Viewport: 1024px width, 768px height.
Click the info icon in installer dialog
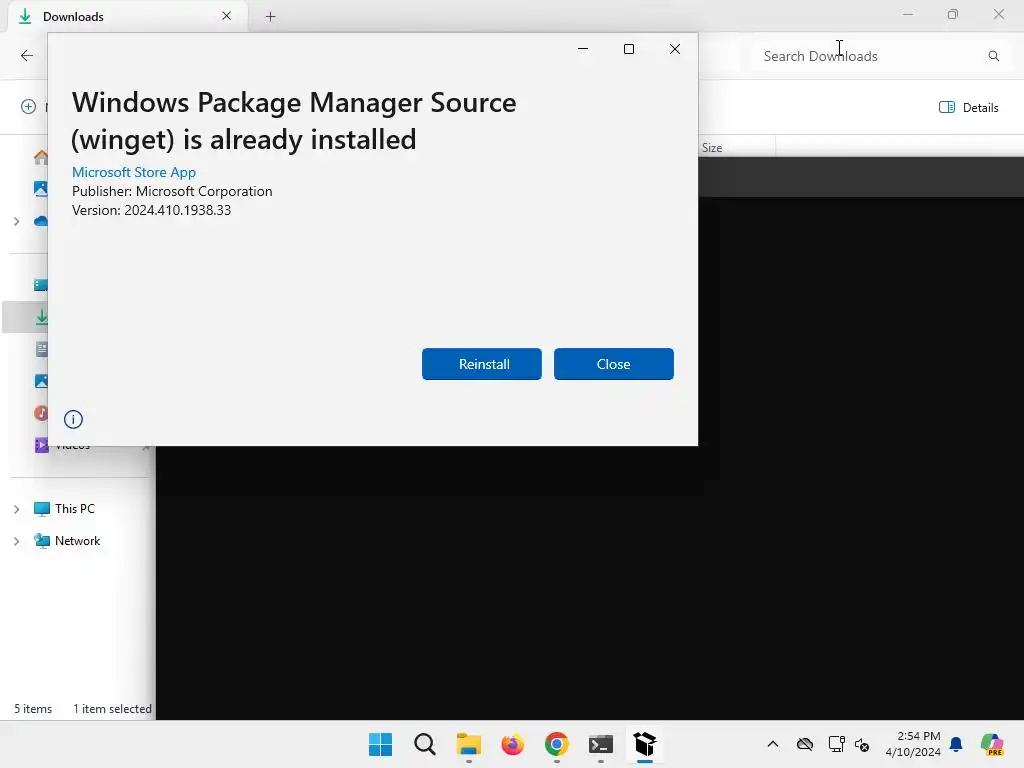coord(73,419)
